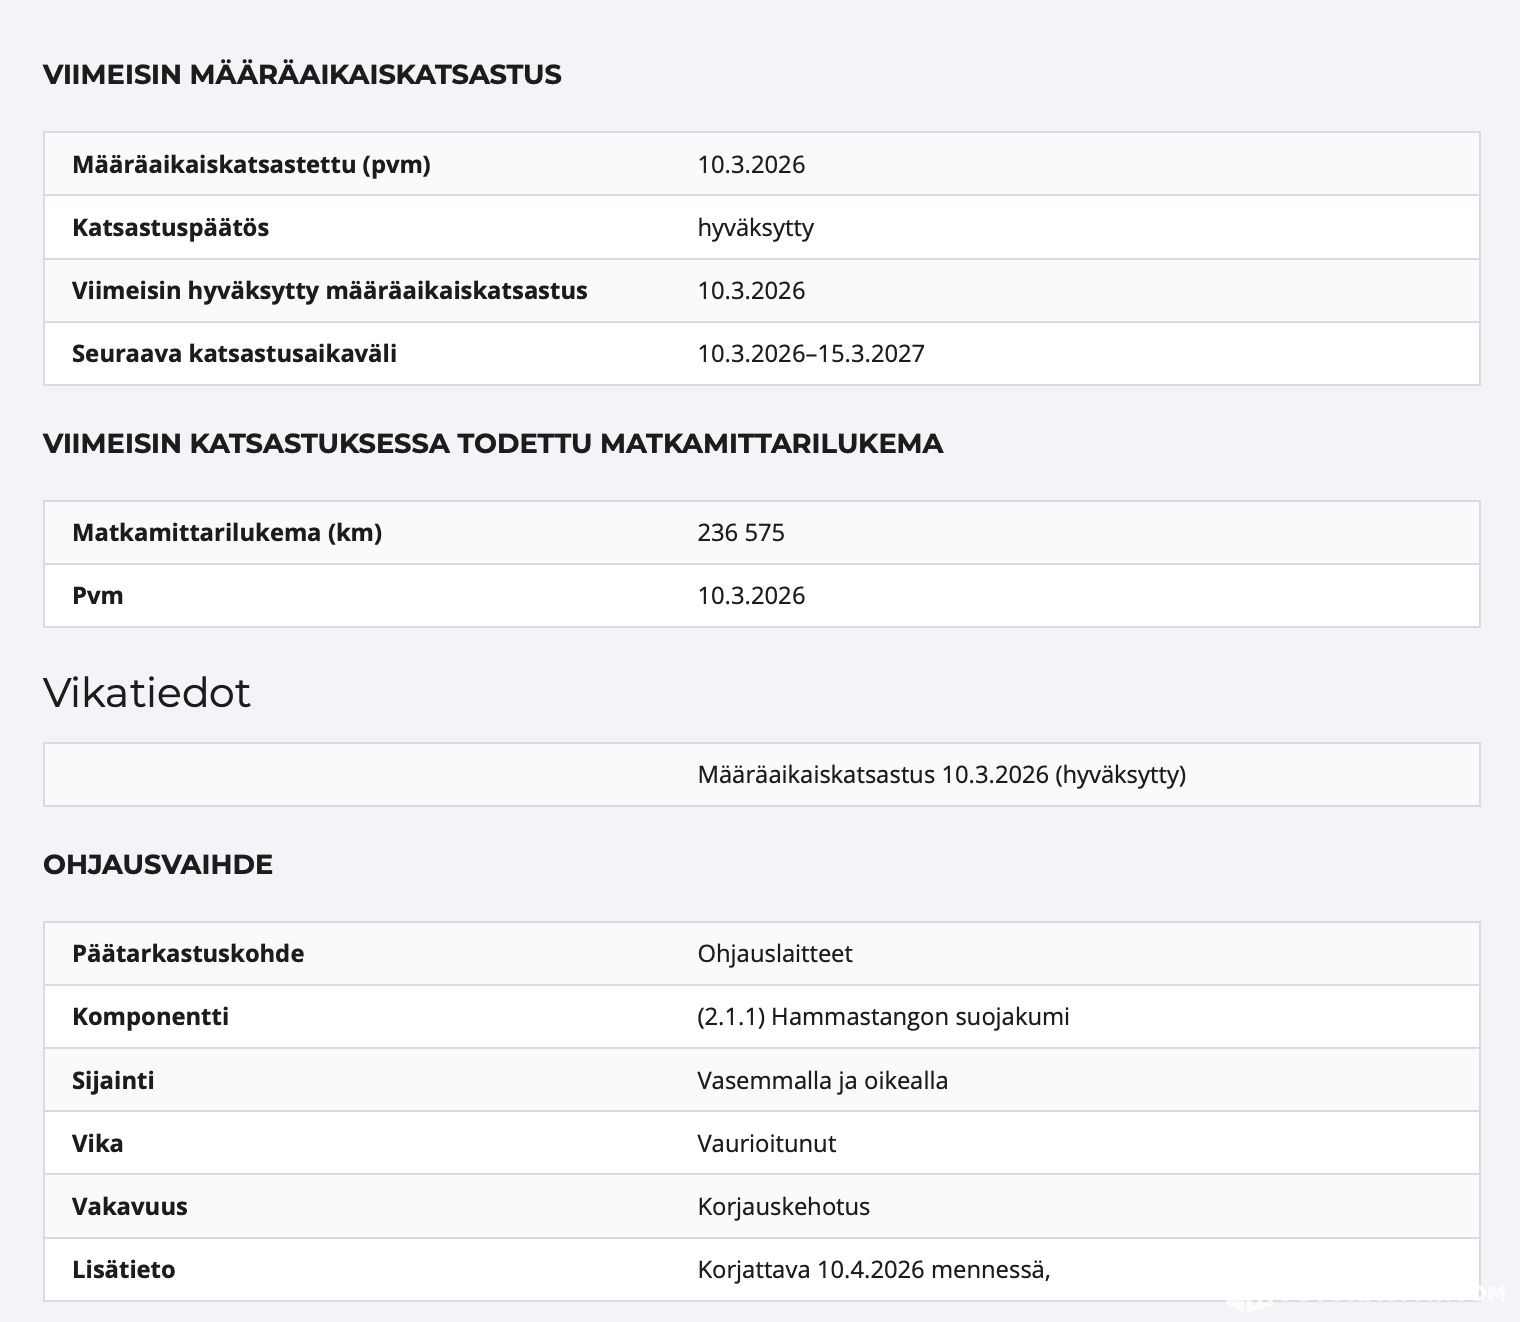Image resolution: width=1520 pixels, height=1322 pixels.
Task: Click the VIIMEISIN MÄÄRÄAIKAISKATSASTUS heading
Action: pos(302,75)
